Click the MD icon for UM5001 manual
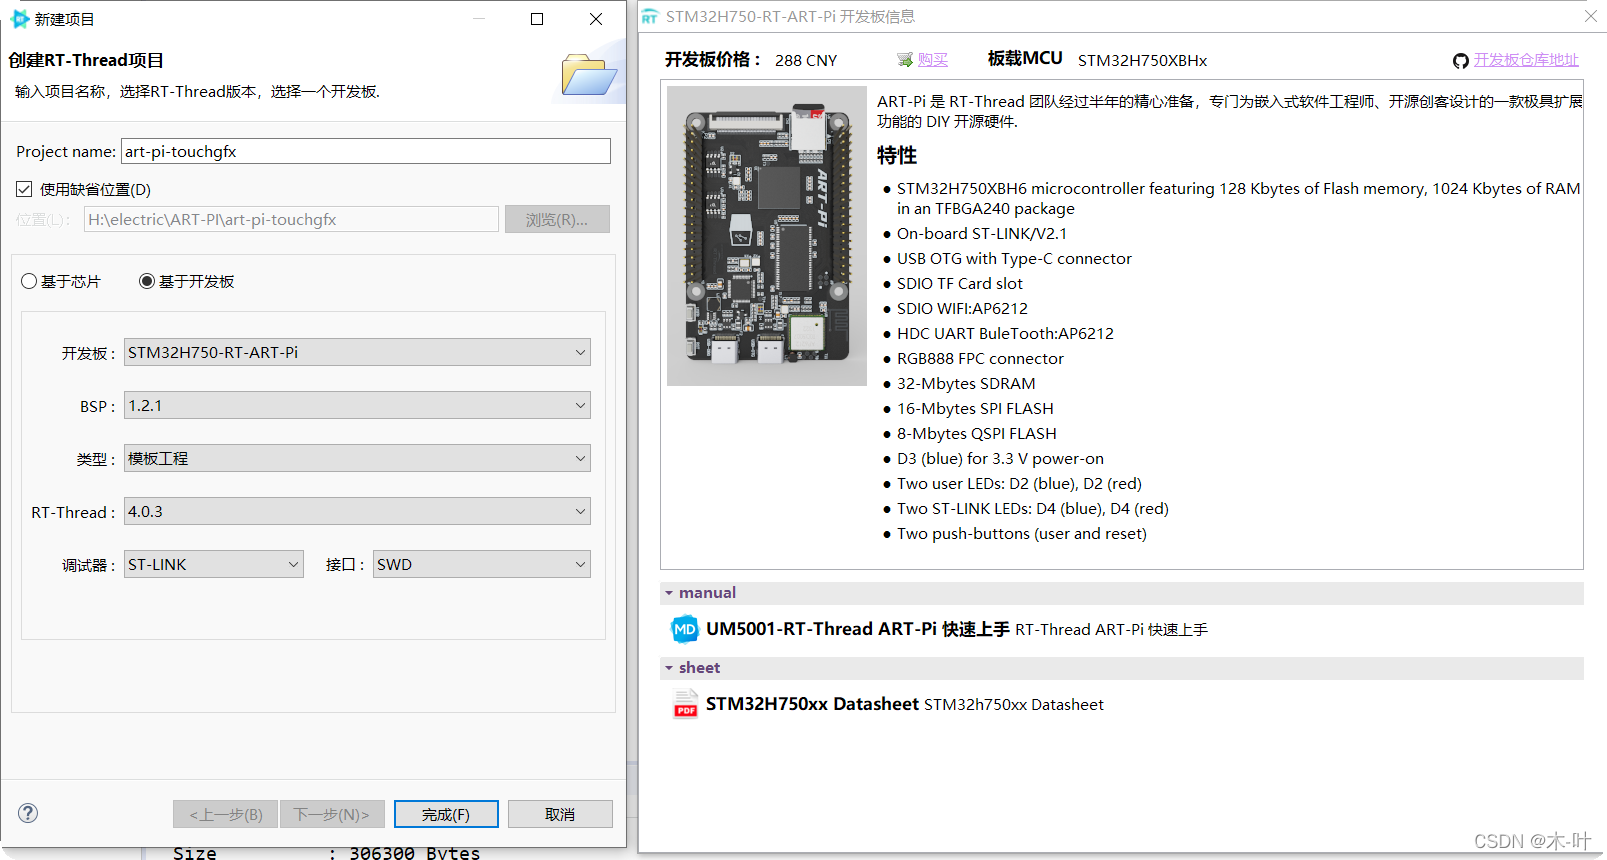The image size is (1607, 860). [x=684, y=629]
